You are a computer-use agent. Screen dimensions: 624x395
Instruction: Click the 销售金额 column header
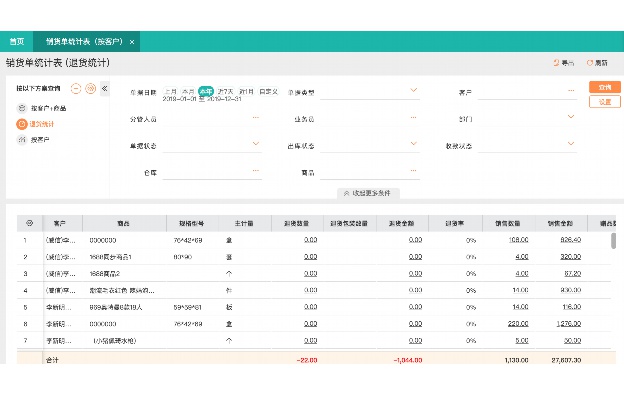point(561,224)
